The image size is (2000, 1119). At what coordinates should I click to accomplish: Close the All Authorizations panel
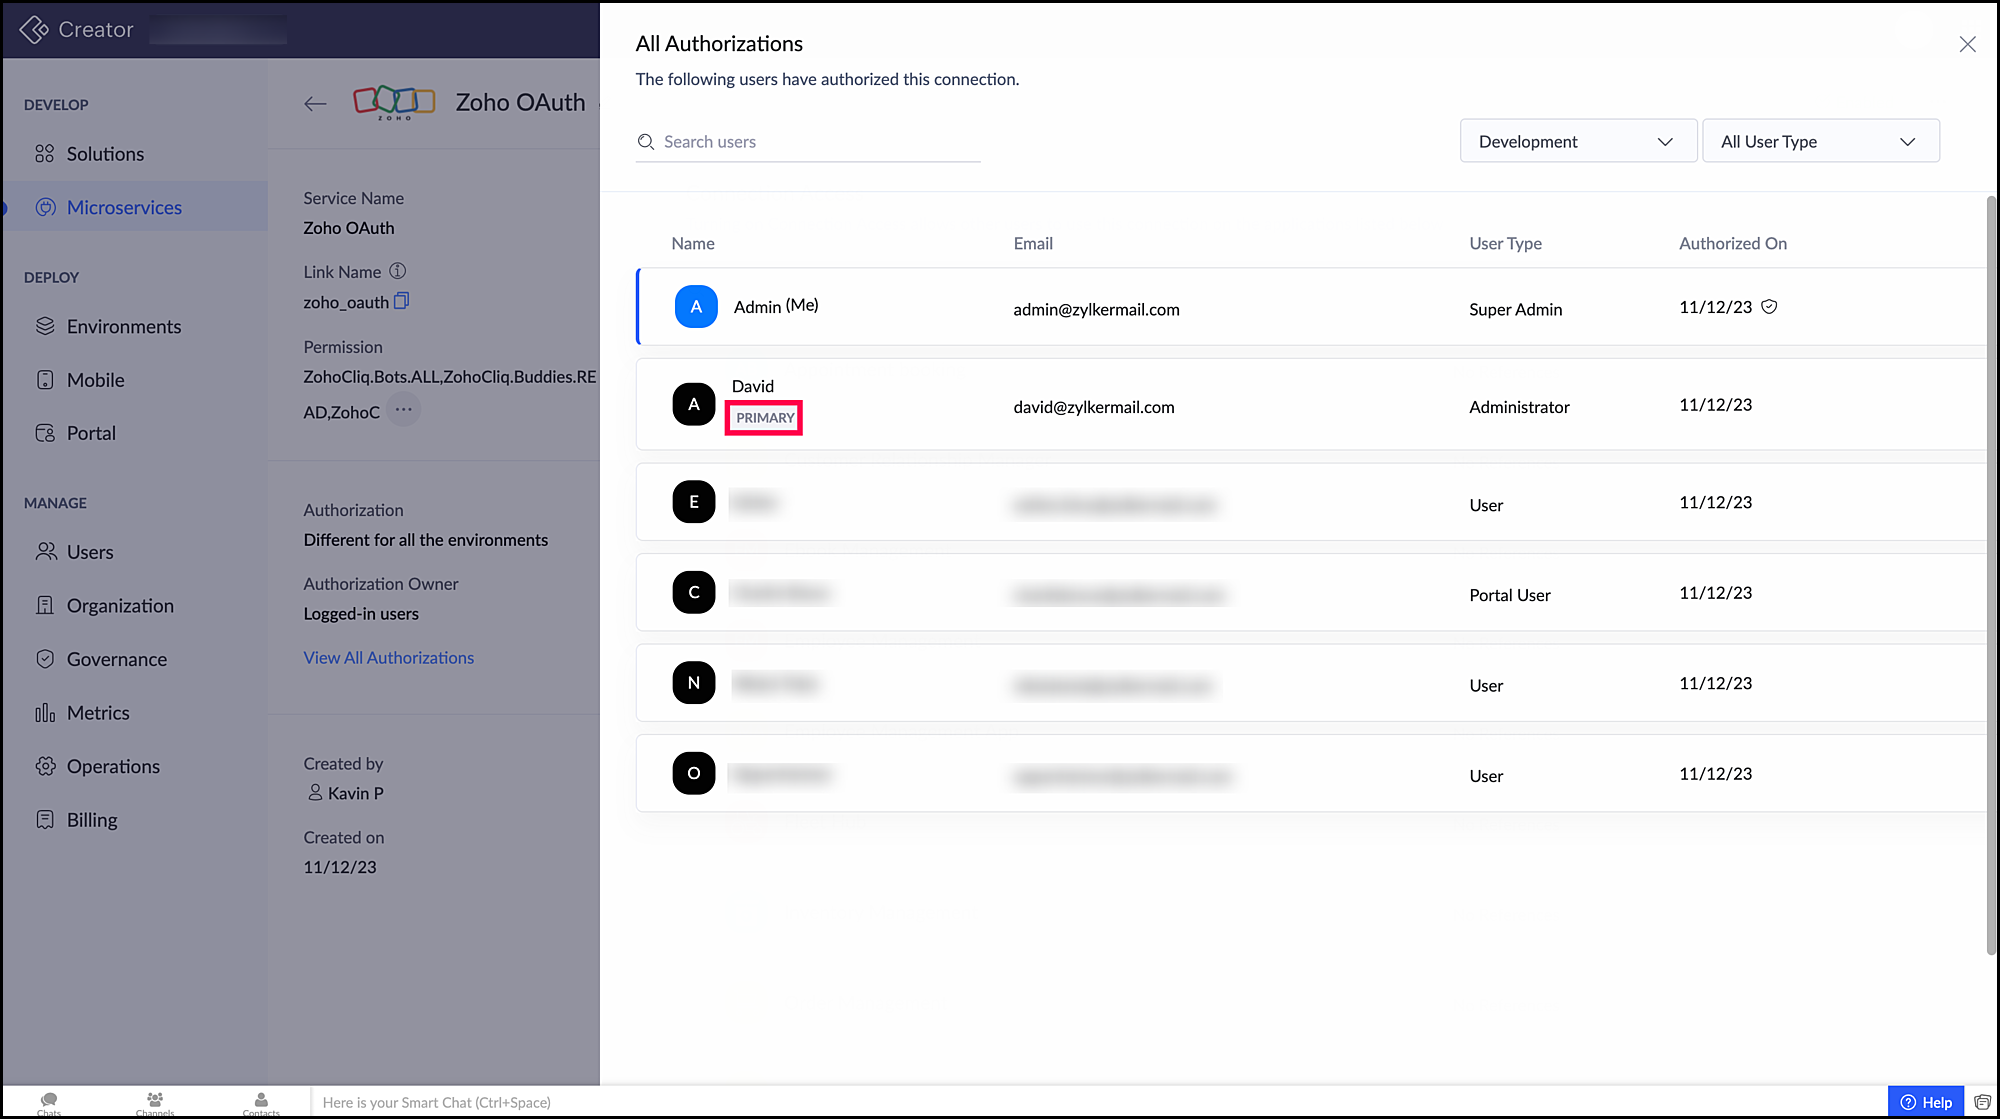1967,44
